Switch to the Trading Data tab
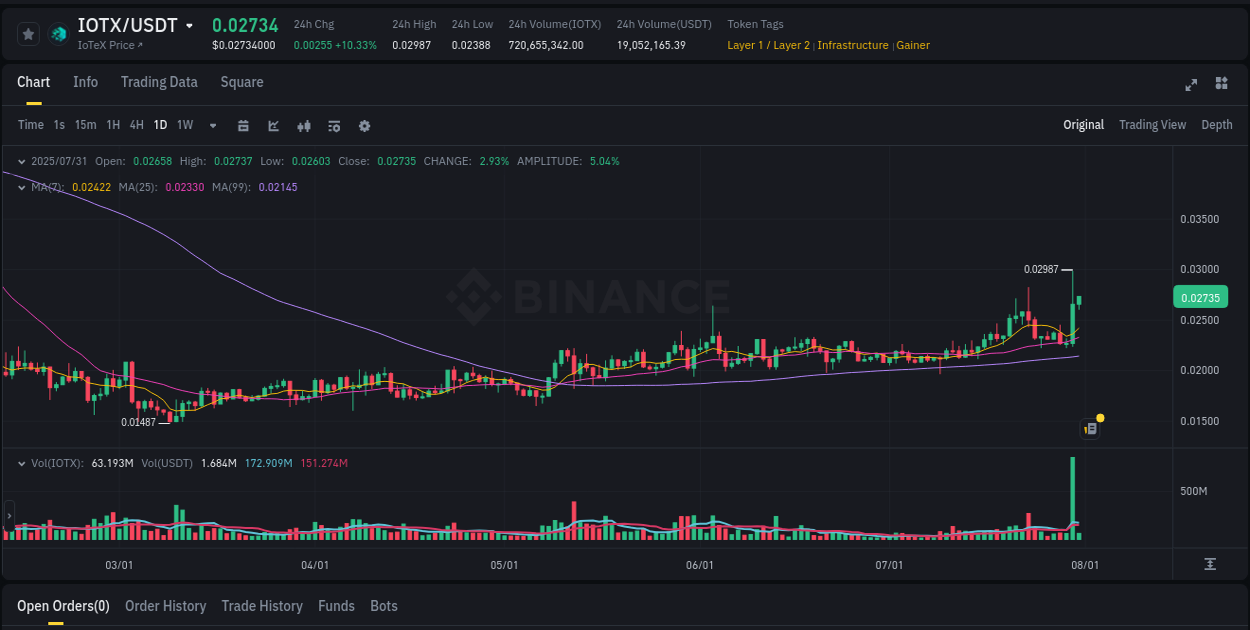The width and height of the screenshot is (1250, 630). click(159, 82)
